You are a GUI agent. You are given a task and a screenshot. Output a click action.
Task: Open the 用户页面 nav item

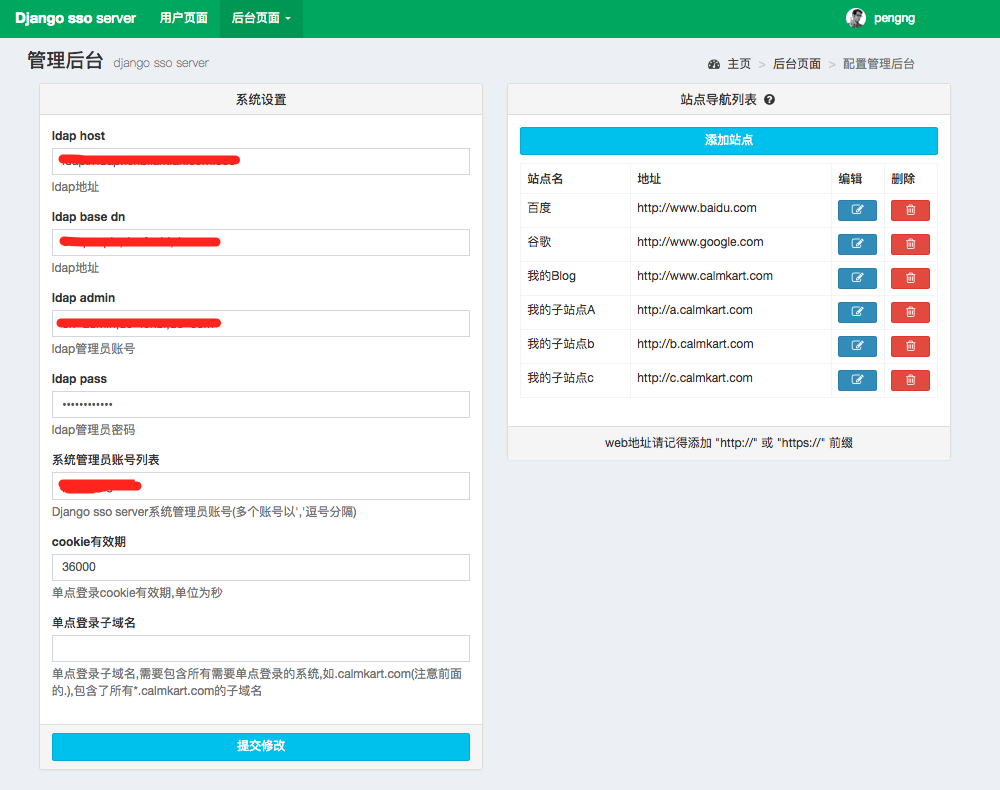coord(184,18)
